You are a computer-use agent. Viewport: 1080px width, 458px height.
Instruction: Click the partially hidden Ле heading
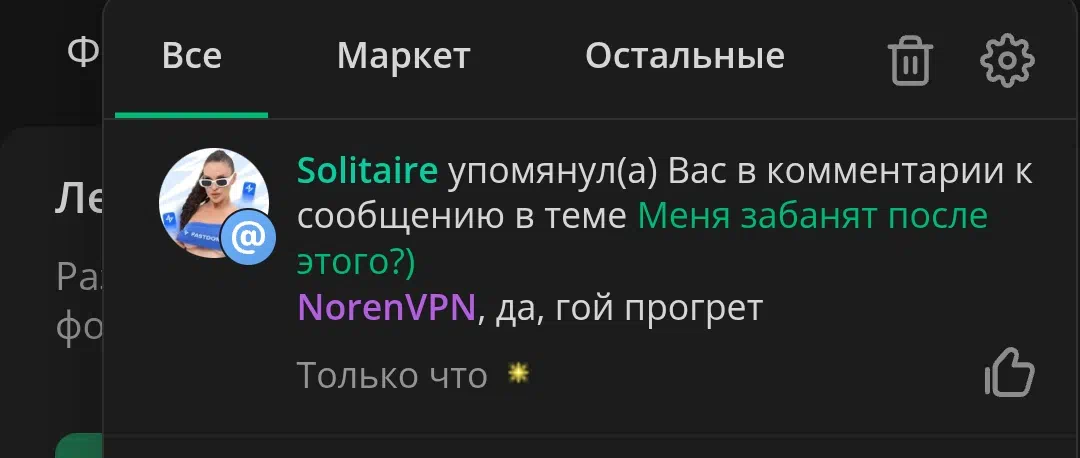point(79,200)
